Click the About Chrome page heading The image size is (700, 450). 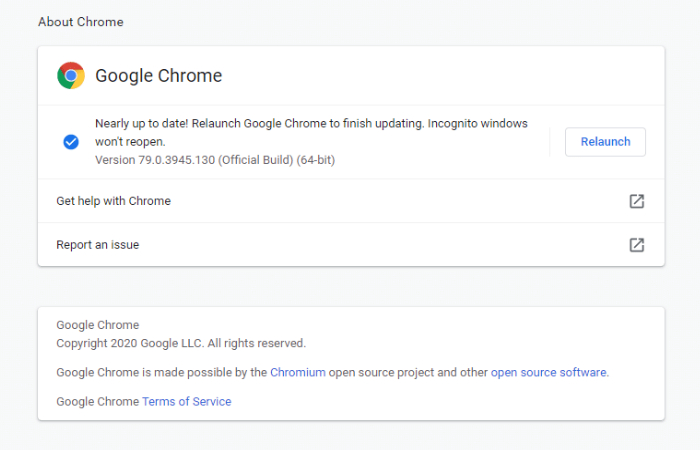(x=81, y=22)
